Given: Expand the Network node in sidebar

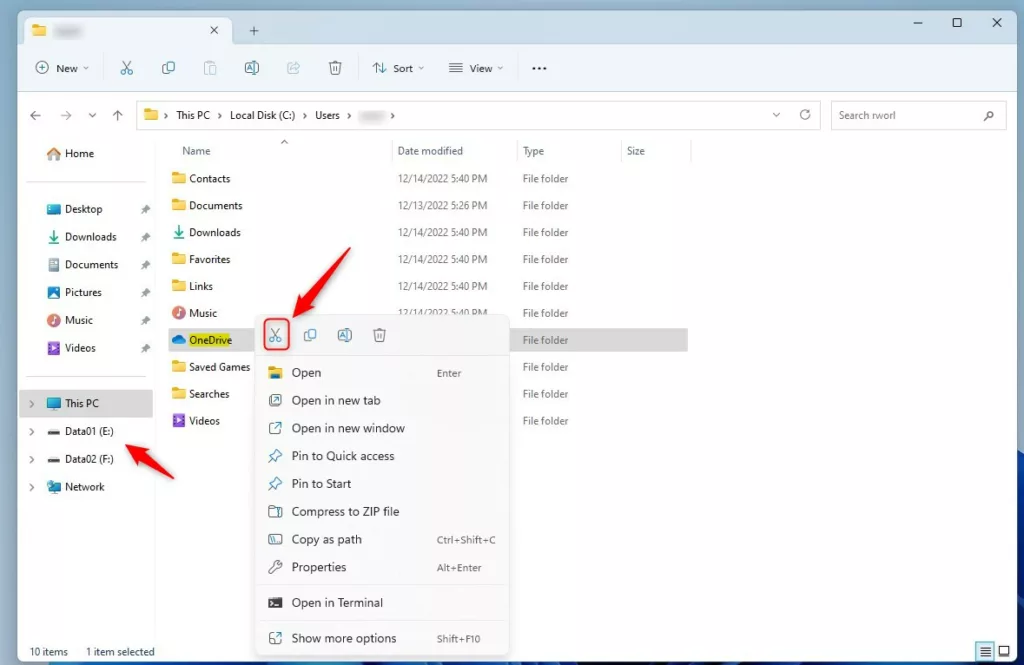Looking at the screenshot, I should coord(32,487).
